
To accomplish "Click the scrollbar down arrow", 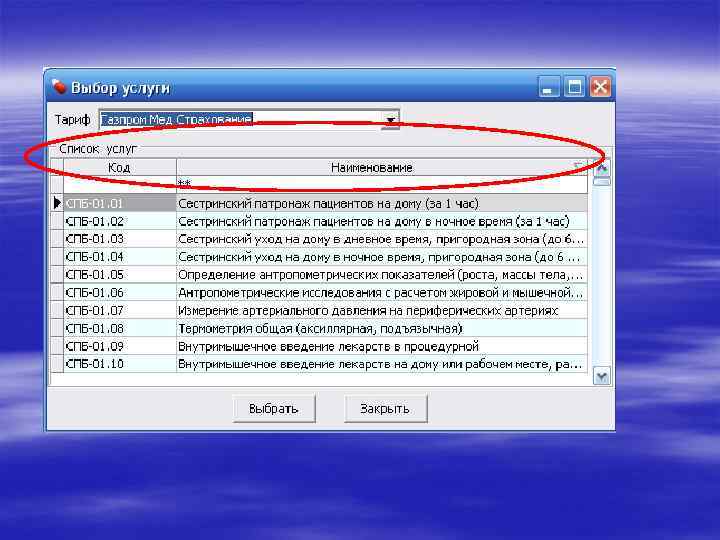I will (x=602, y=377).
